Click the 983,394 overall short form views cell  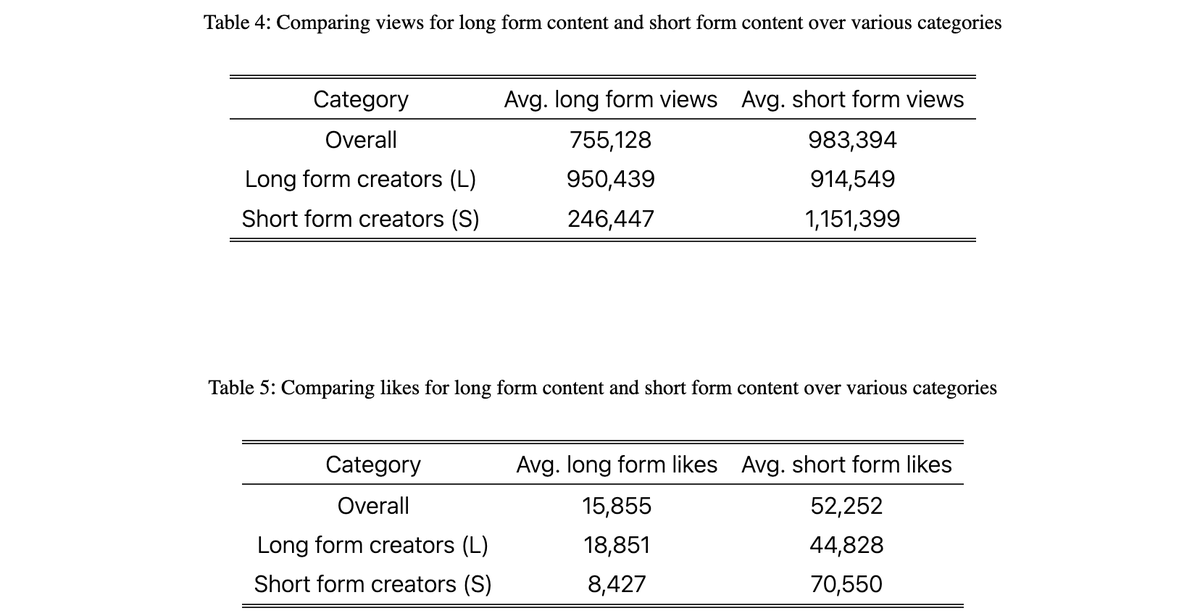(x=852, y=140)
